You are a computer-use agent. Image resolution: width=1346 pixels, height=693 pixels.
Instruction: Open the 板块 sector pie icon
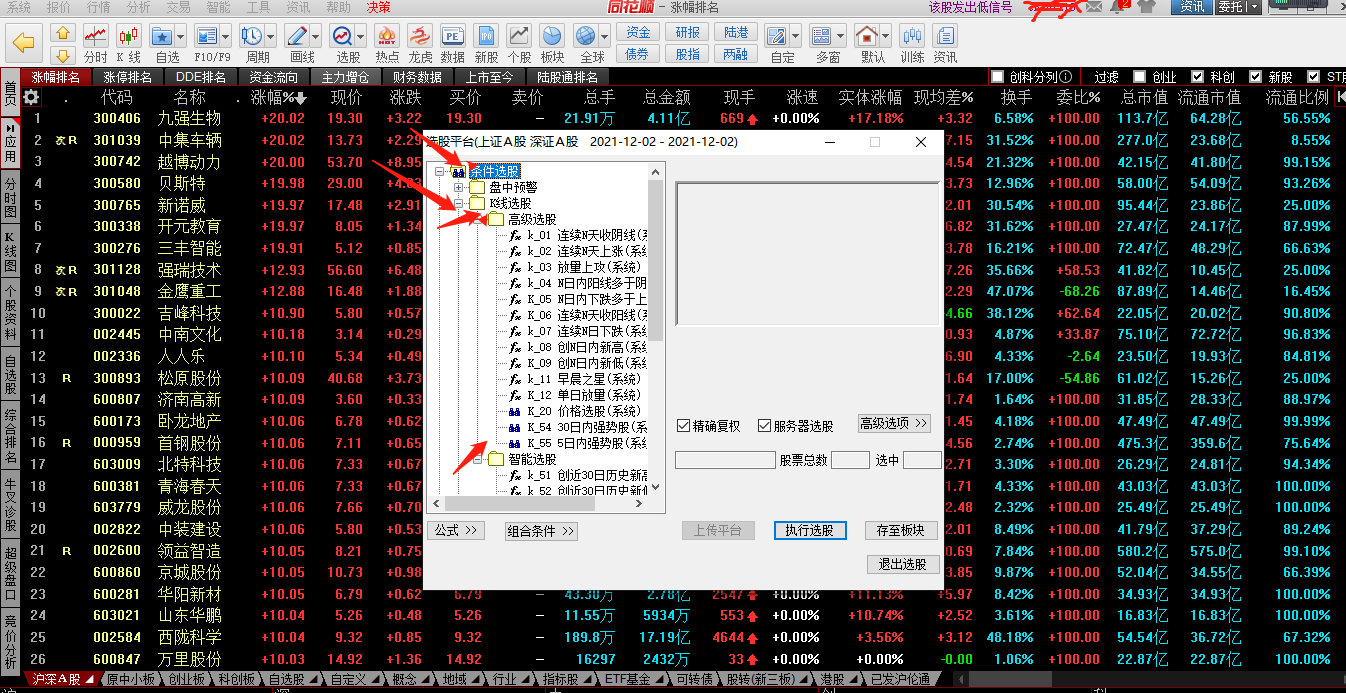pos(552,36)
